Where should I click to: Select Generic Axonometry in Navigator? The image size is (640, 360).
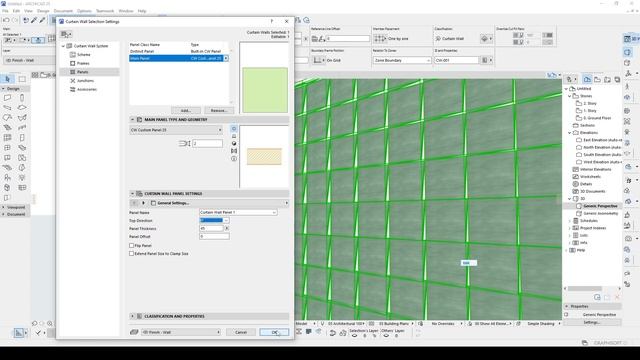point(600,213)
